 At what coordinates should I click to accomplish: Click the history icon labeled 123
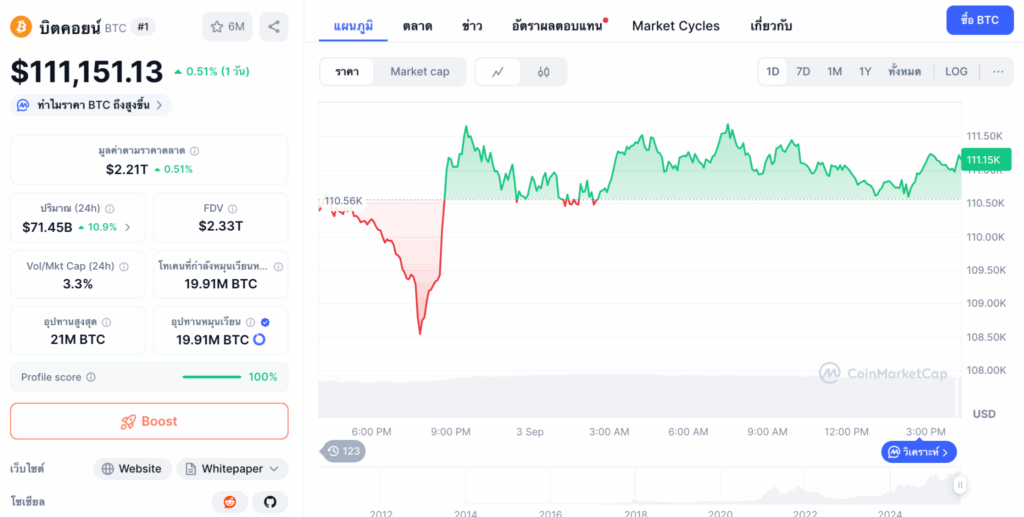tap(343, 451)
